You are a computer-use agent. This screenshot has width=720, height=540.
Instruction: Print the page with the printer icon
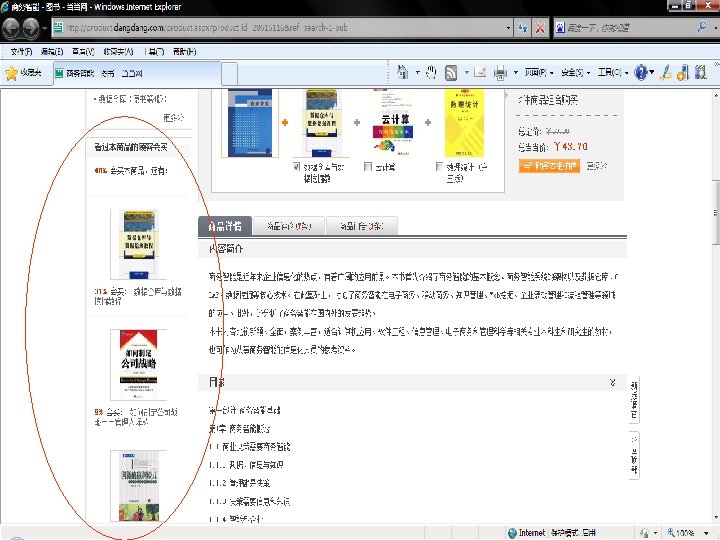(500, 73)
